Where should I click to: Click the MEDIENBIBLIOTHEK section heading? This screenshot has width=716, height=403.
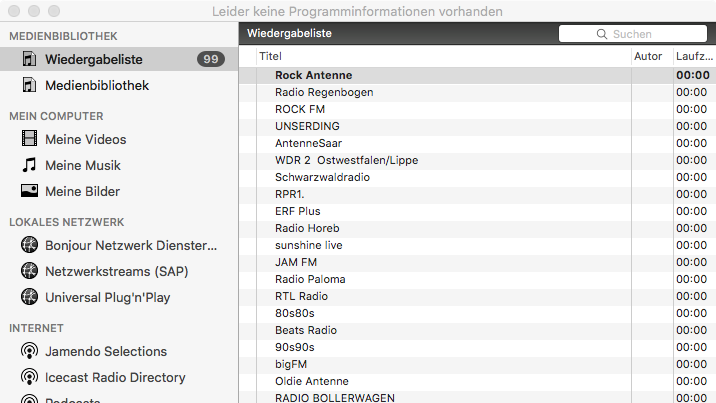click(63, 36)
